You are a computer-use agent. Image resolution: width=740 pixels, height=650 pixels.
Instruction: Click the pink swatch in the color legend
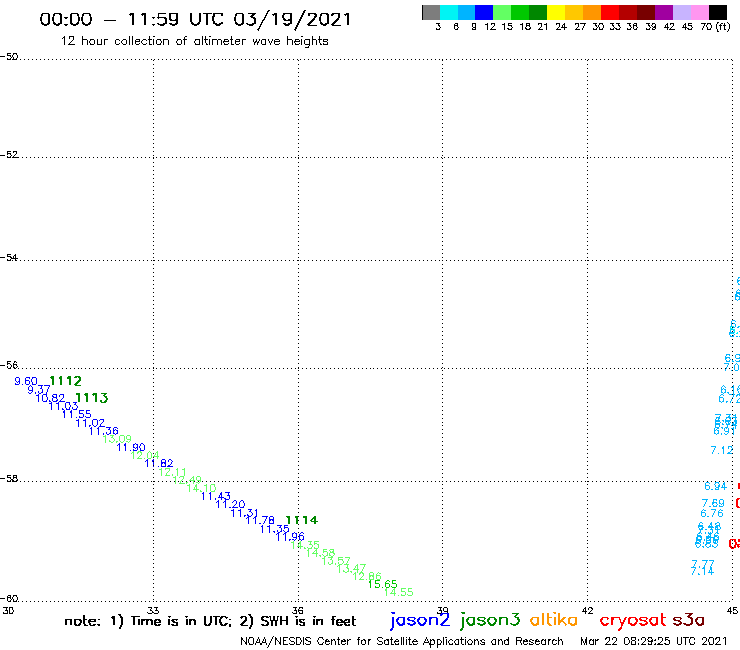(699, 12)
